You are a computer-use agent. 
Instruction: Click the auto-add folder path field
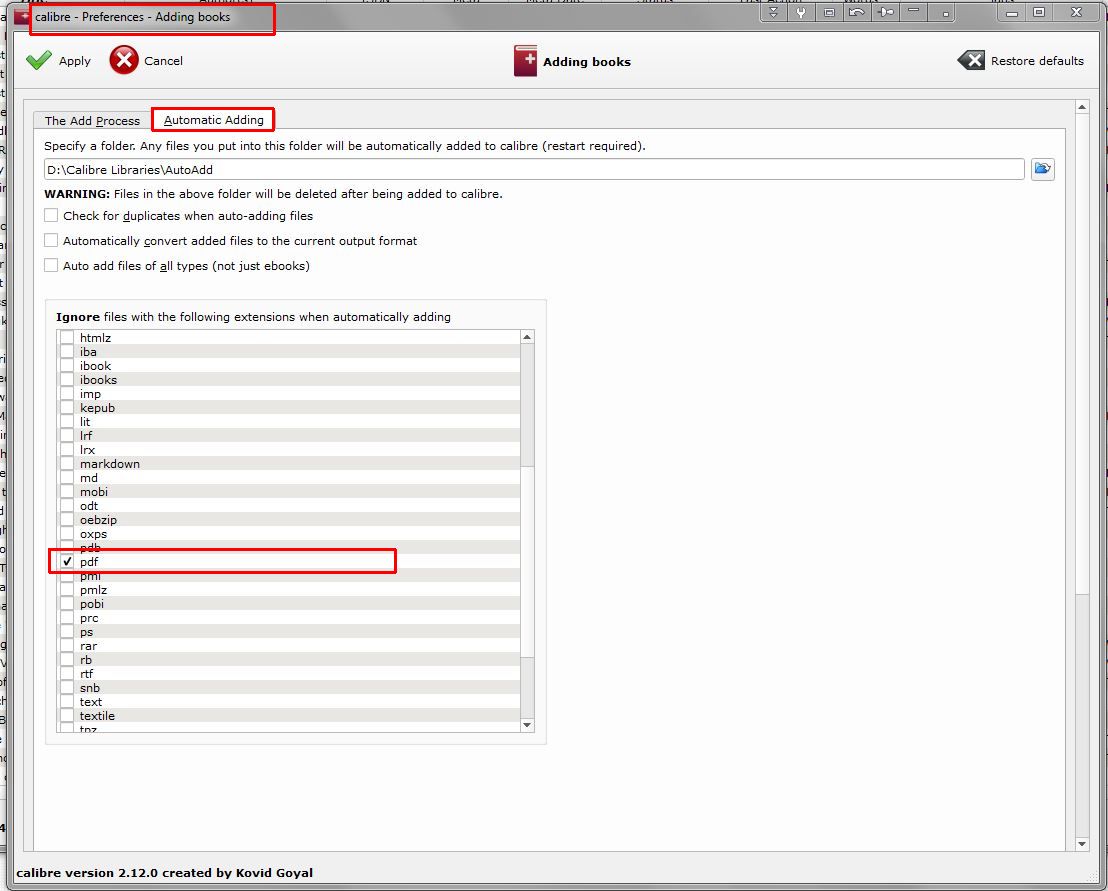click(534, 170)
